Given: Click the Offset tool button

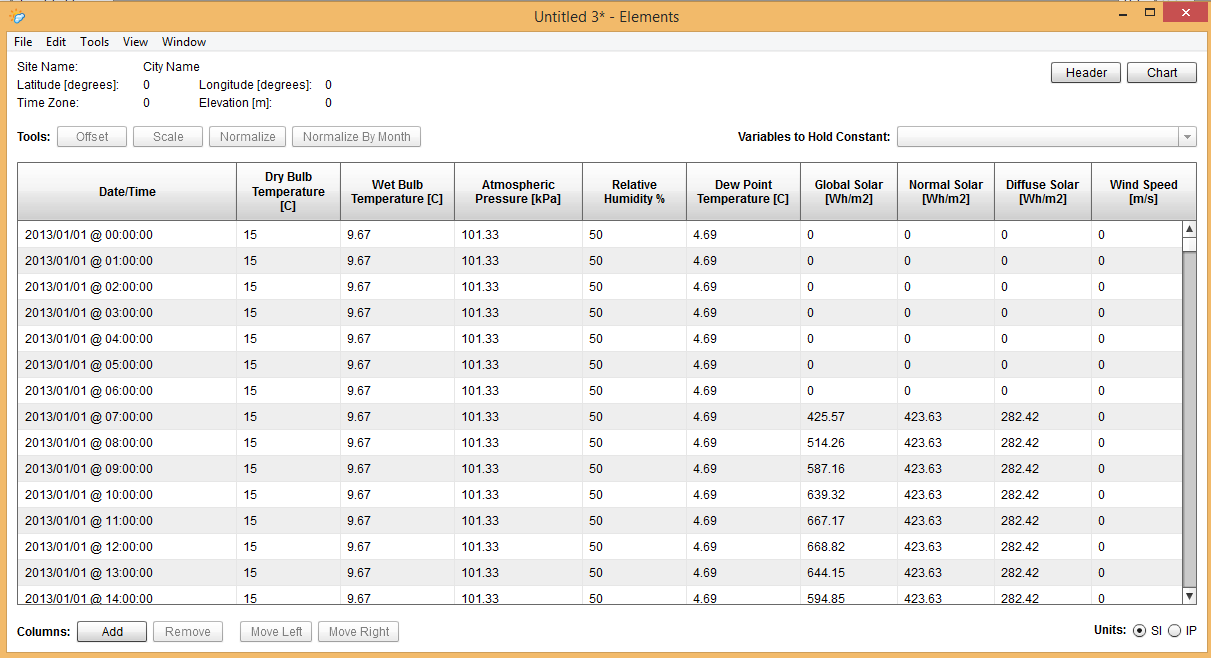Looking at the screenshot, I should (x=92, y=137).
